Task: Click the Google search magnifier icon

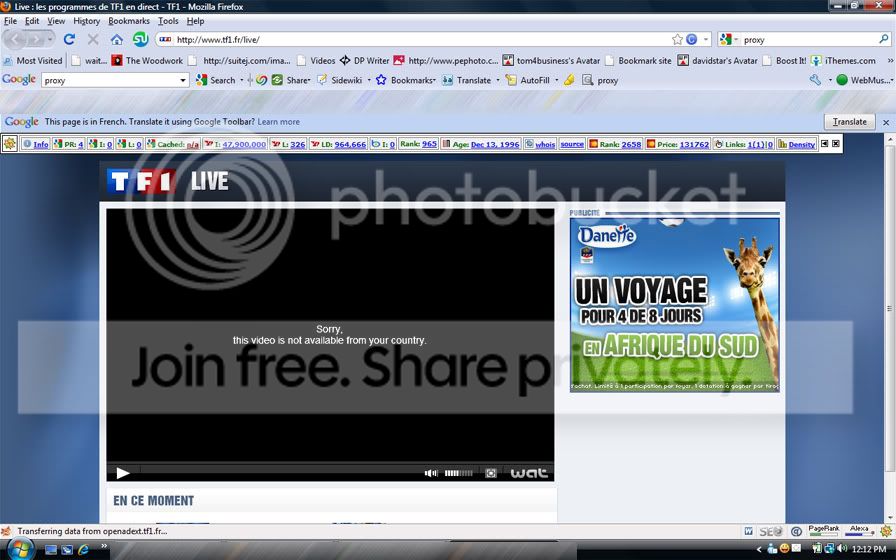Action: point(884,39)
